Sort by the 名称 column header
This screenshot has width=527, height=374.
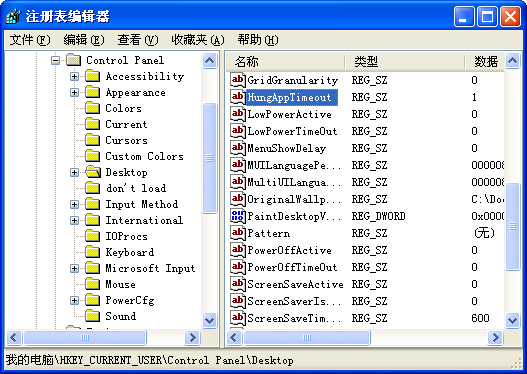(285, 61)
